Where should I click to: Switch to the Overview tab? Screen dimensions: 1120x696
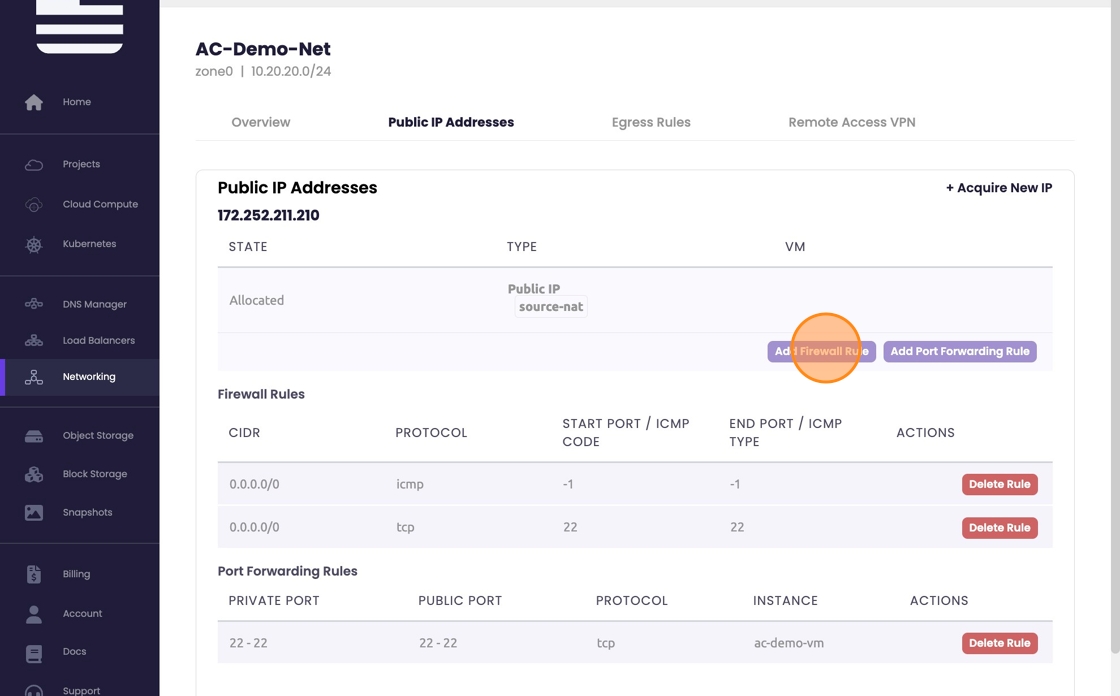(261, 122)
